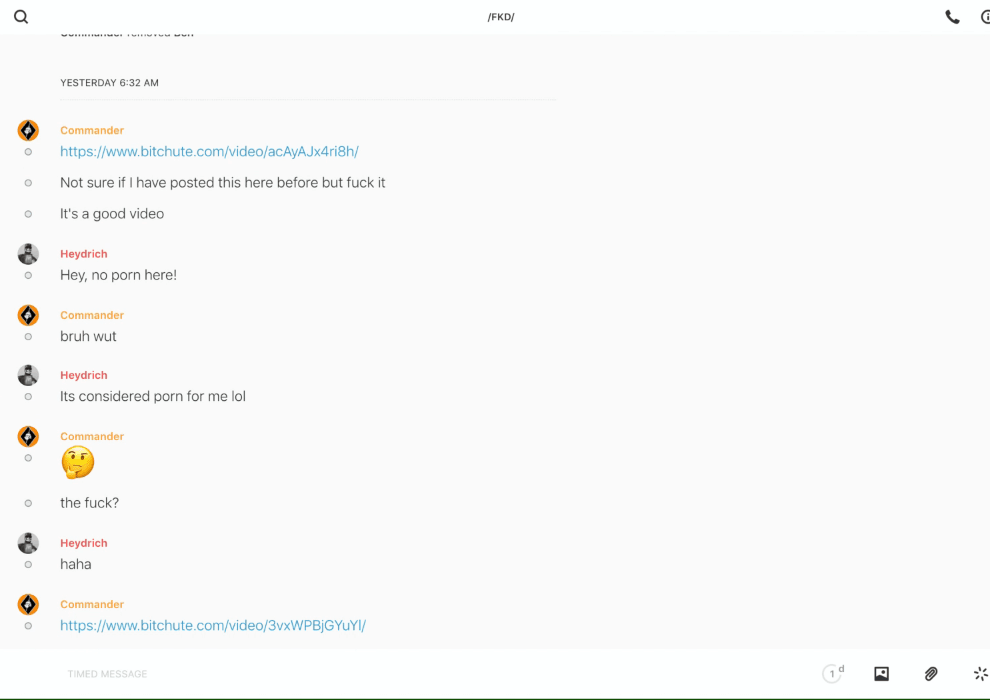Open the search magnifier icon
Viewport: 990px width, 700px height.
(21, 17)
